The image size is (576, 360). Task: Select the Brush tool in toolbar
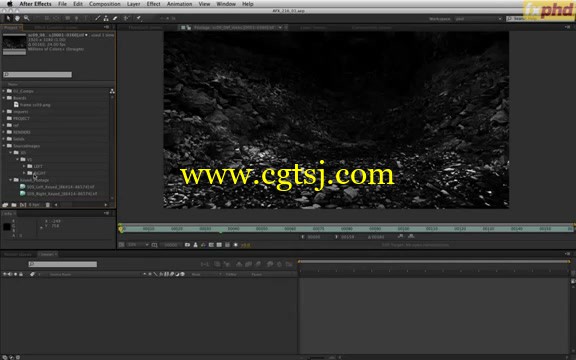pos(97,18)
